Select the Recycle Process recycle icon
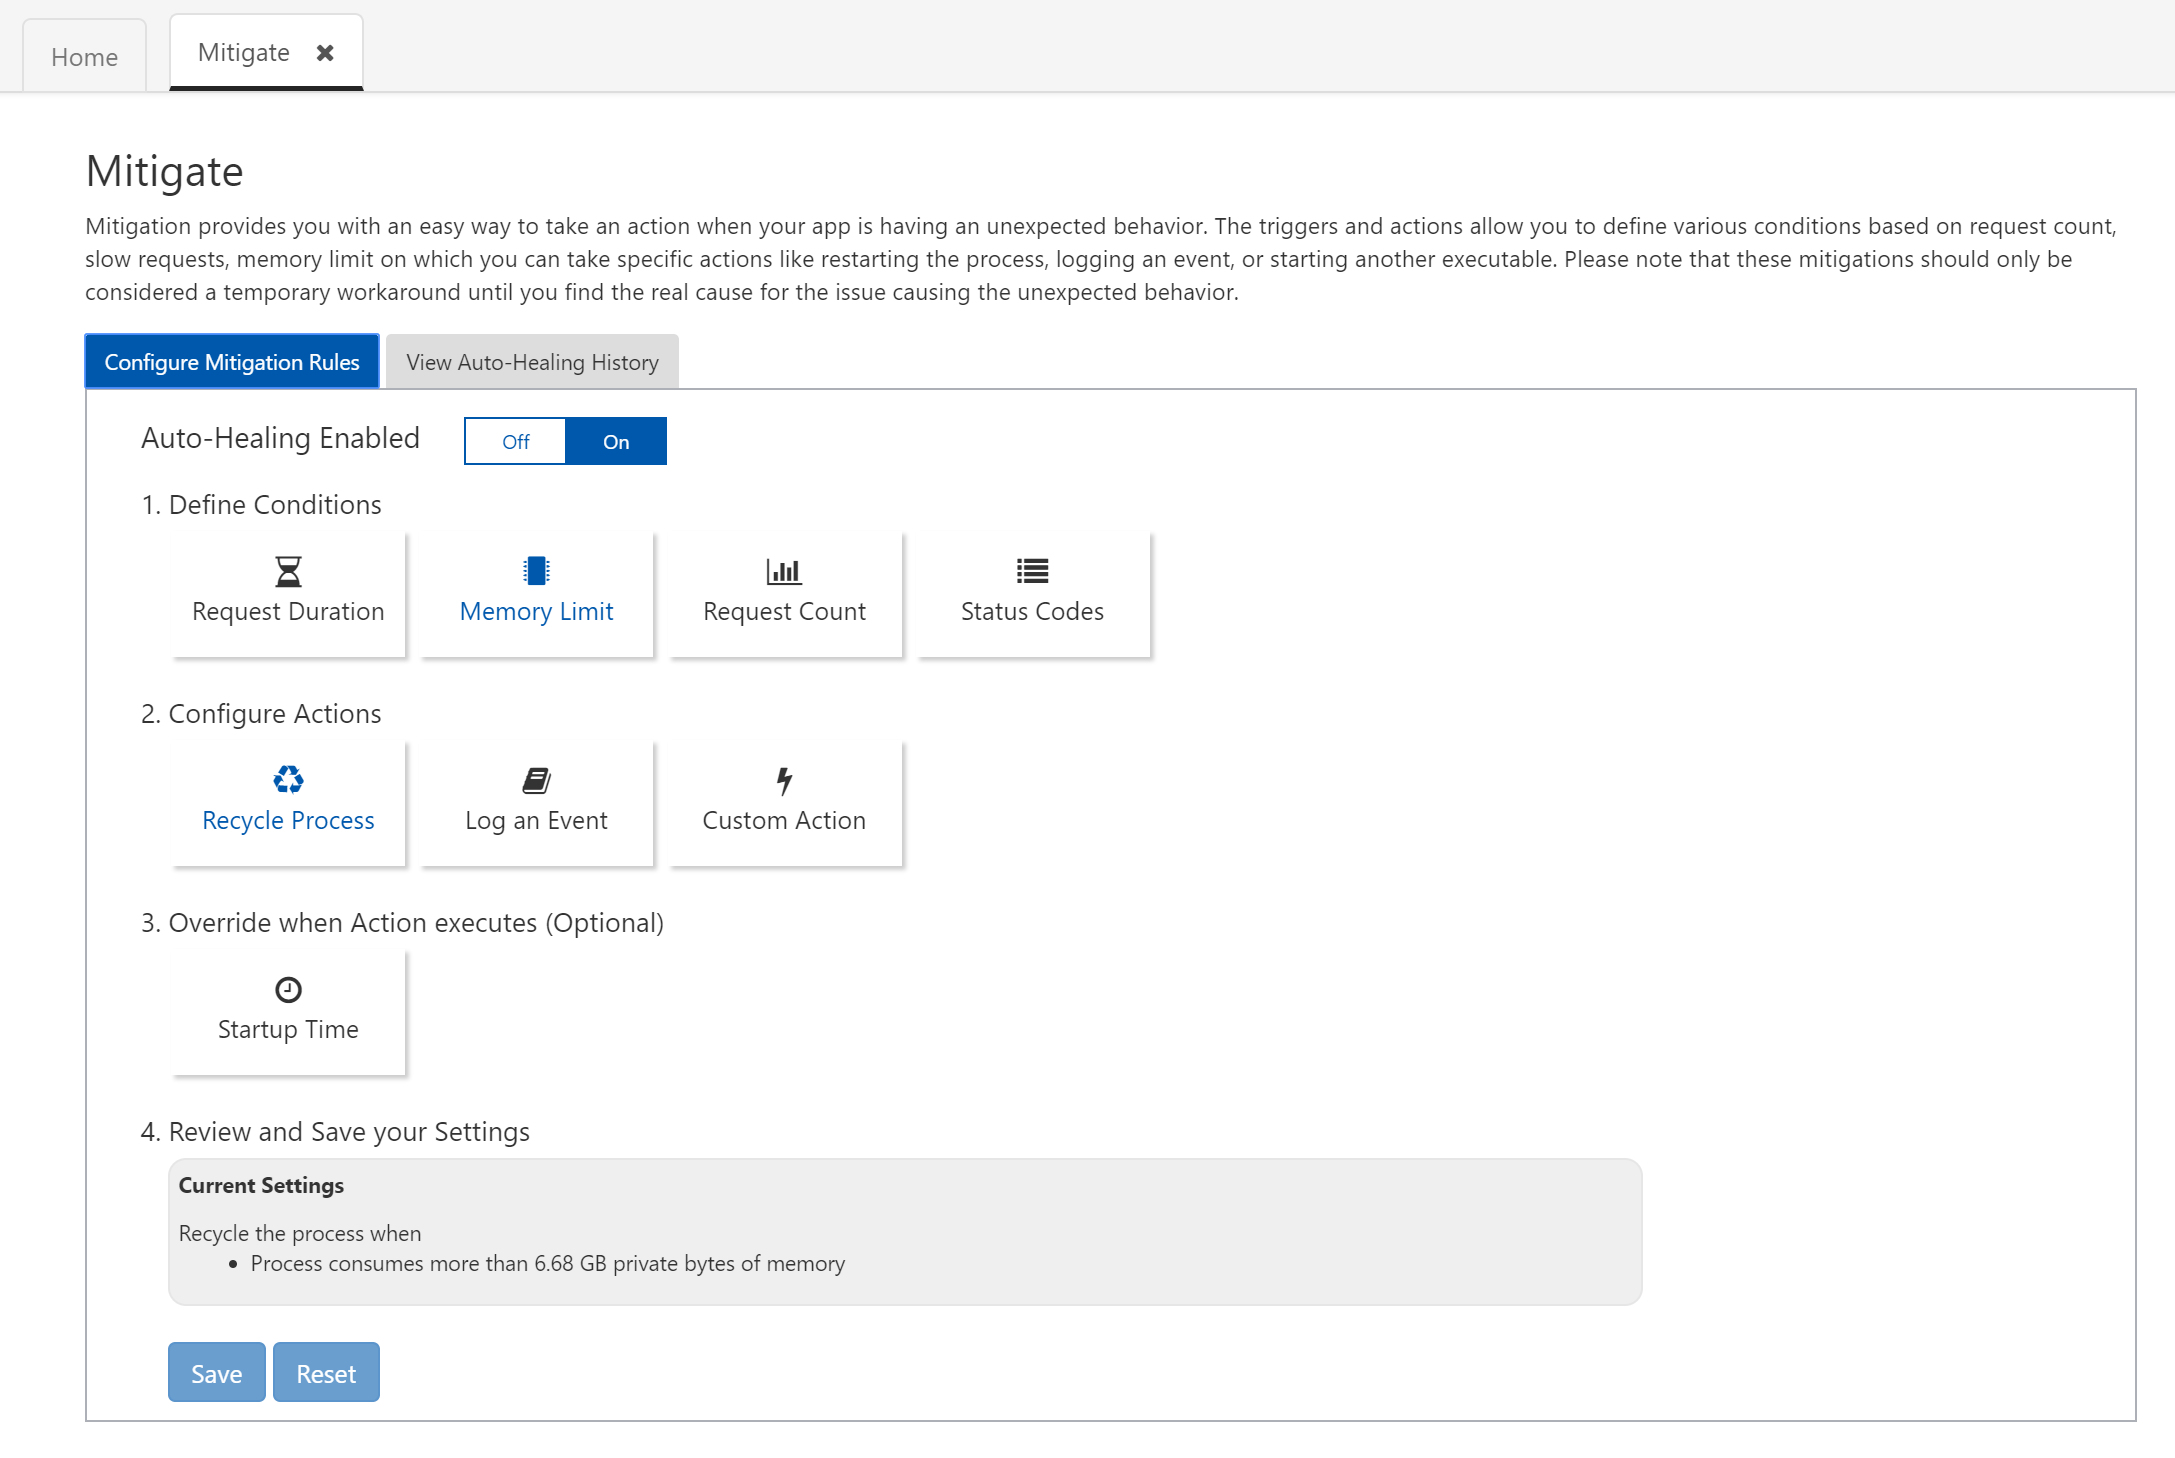Viewport: 2175px width, 1458px height. click(x=288, y=780)
